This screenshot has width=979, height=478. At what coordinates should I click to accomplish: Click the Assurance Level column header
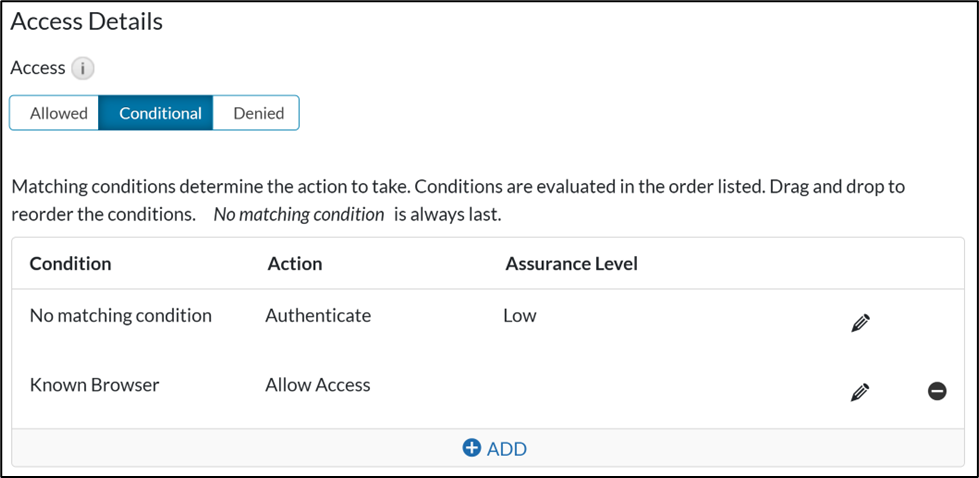[571, 264]
